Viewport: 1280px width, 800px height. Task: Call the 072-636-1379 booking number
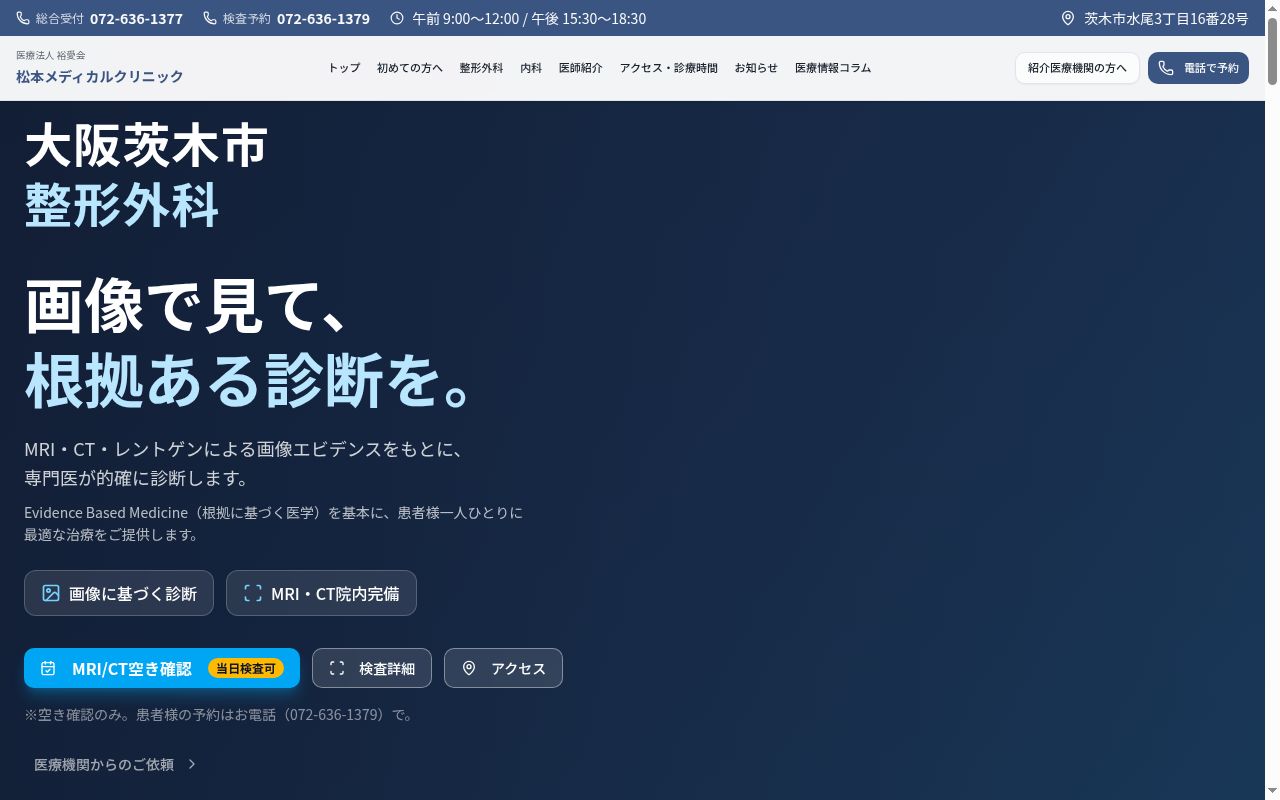pos(323,18)
